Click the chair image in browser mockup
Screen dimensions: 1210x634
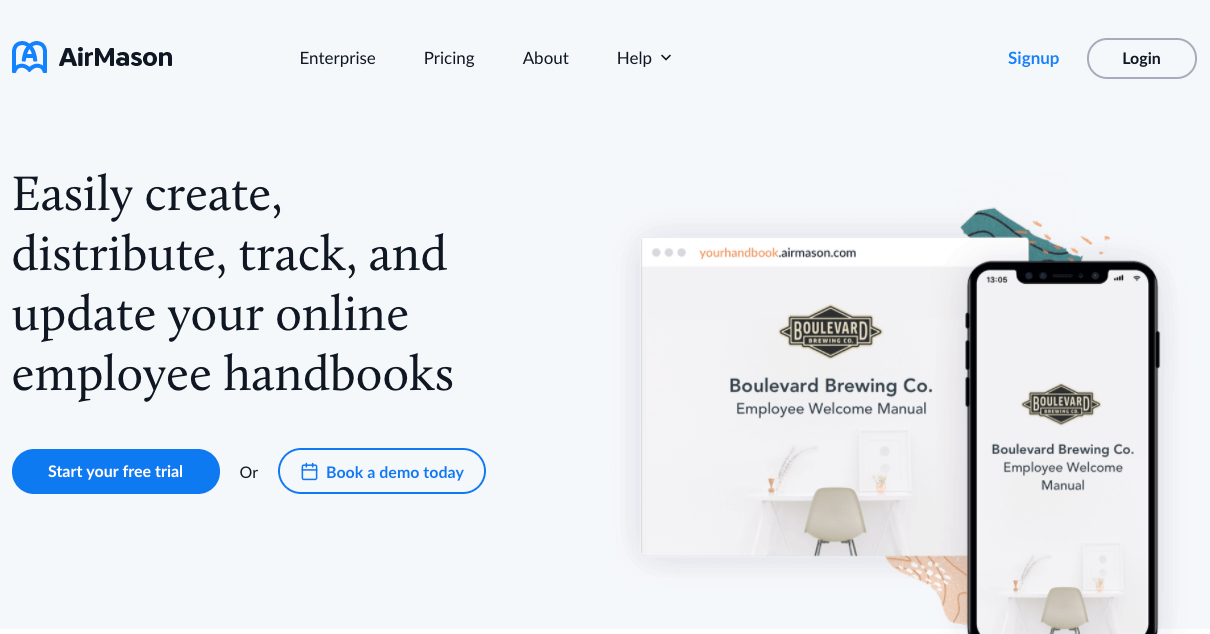[834, 520]
